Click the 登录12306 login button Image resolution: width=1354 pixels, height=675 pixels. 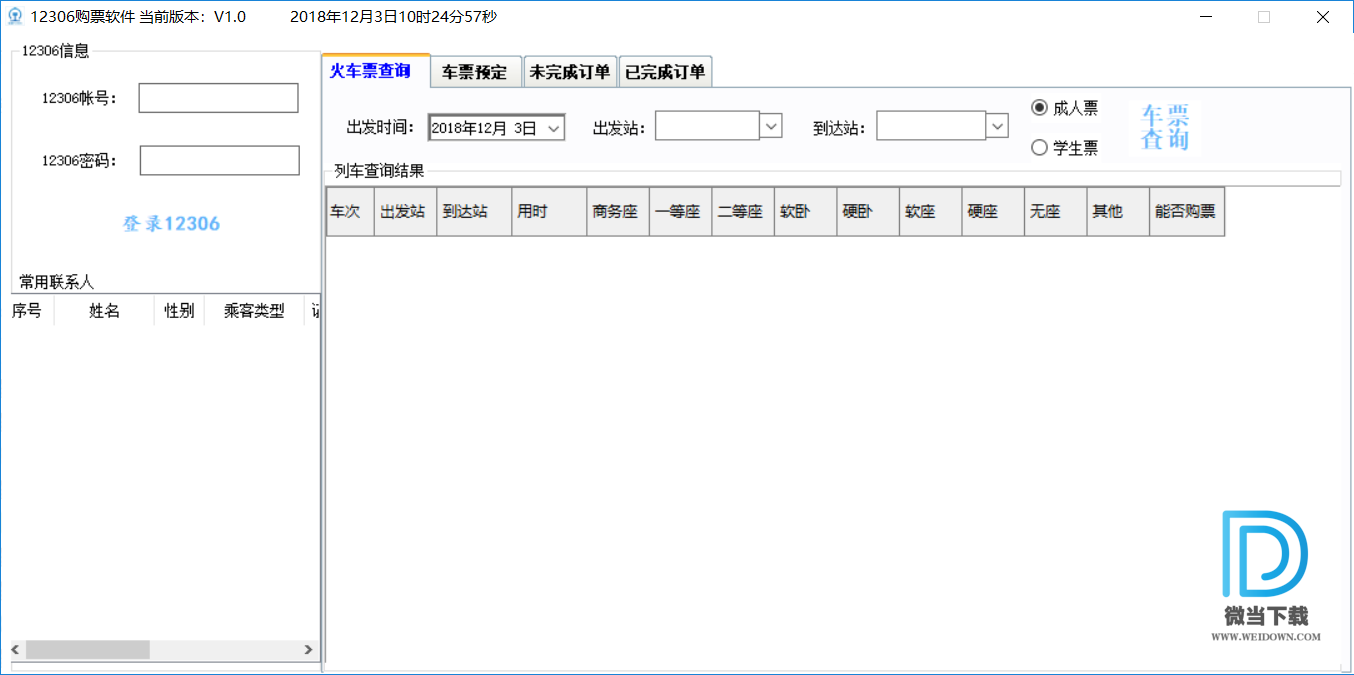pyautogui.click(x=171, y=224)
